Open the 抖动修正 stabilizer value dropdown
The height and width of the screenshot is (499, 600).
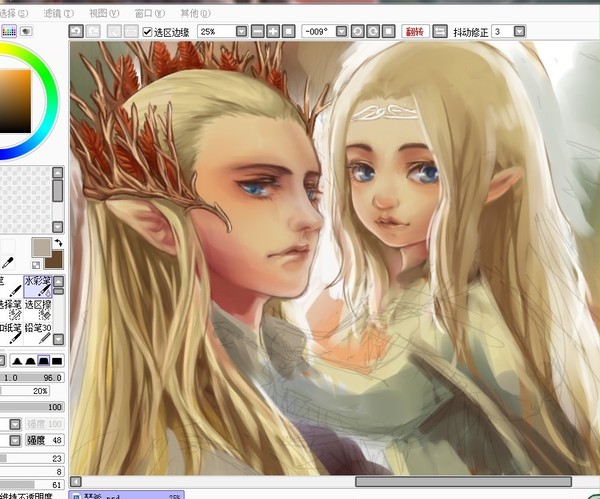click(519, 31)
